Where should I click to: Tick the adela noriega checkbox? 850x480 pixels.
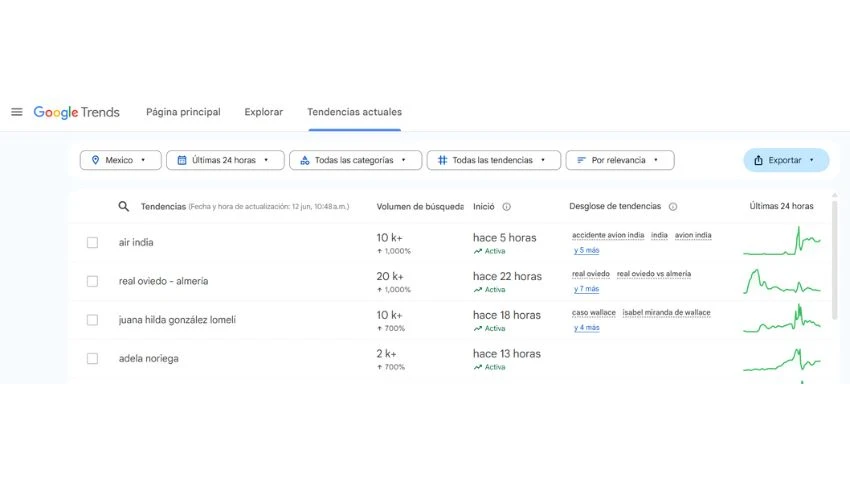pyautogui.click(x=93, y=359)
